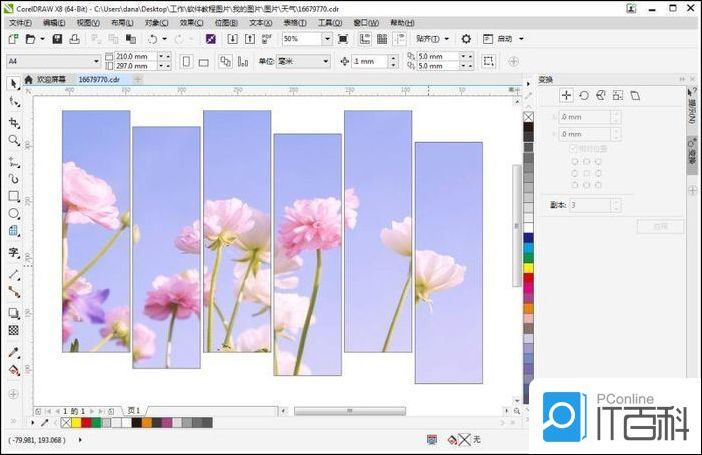Expand the 50% zoom level dropdown
The width and height of the screenshot is (702, 455).
[x=327, y=39]
